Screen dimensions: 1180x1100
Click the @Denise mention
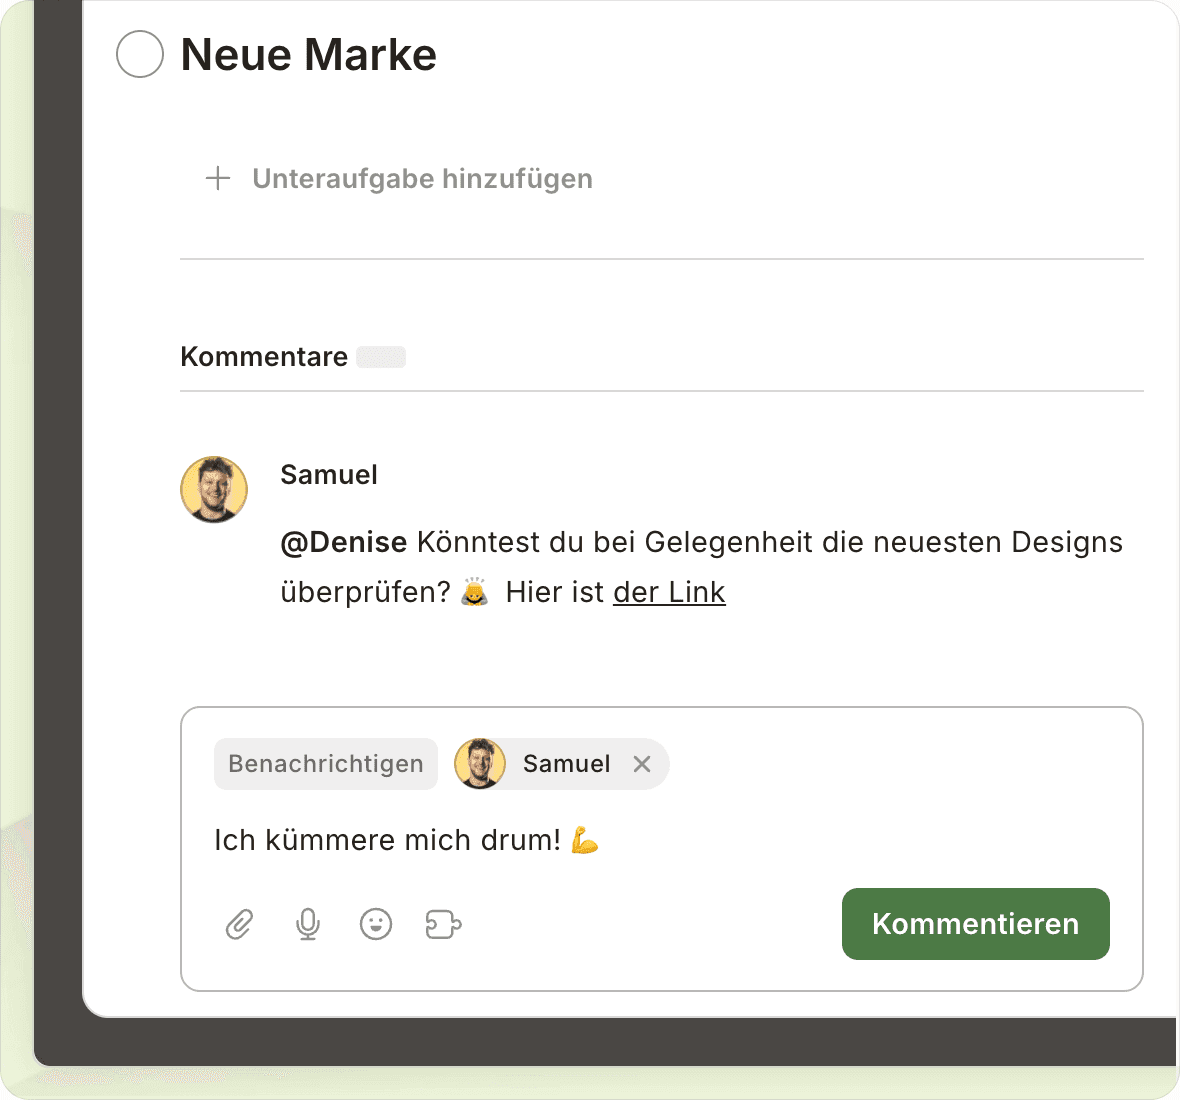click(x=343, y=542)
